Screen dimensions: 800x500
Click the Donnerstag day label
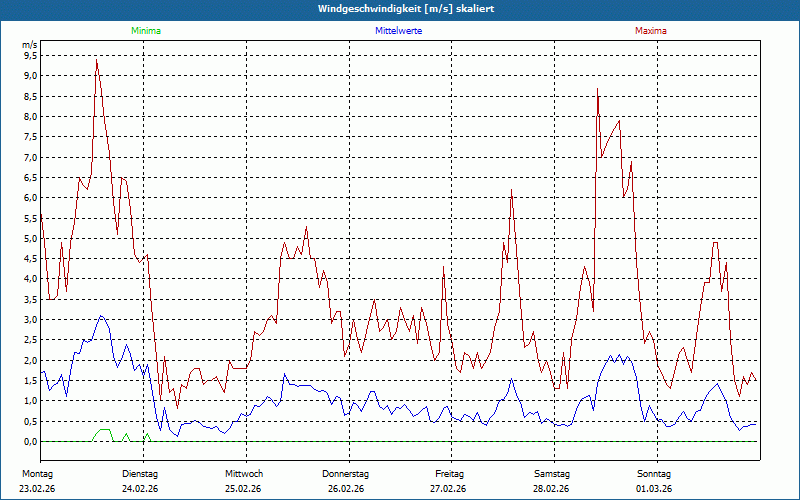(x=345, y=474)
